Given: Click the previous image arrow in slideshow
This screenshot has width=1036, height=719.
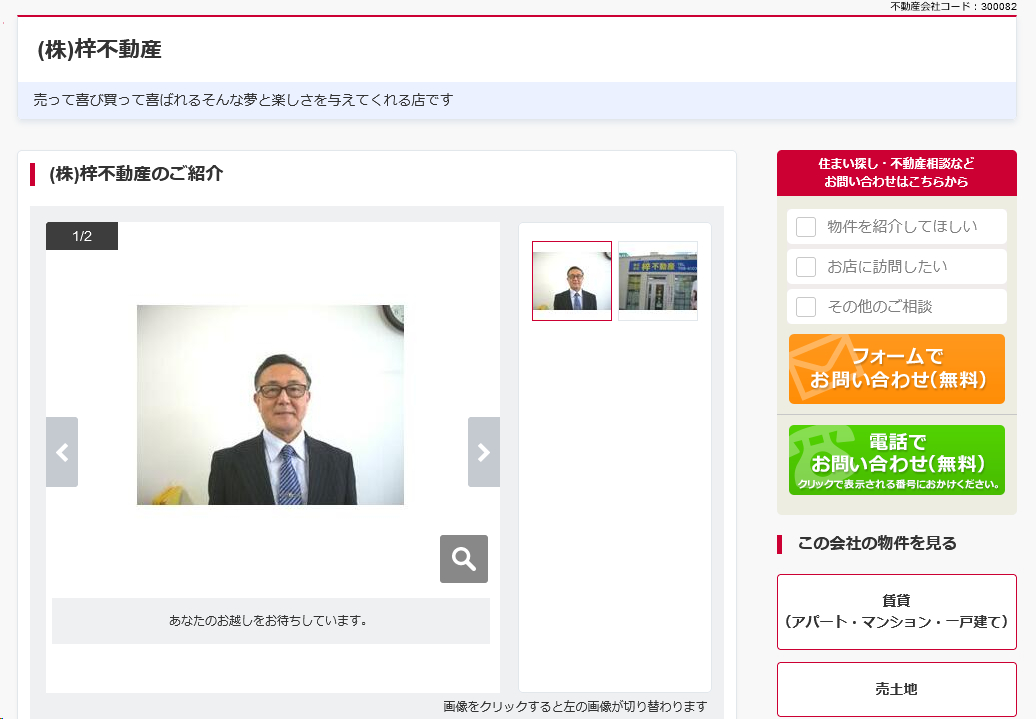Looking at the screenshot, I should tap(62, 452).
